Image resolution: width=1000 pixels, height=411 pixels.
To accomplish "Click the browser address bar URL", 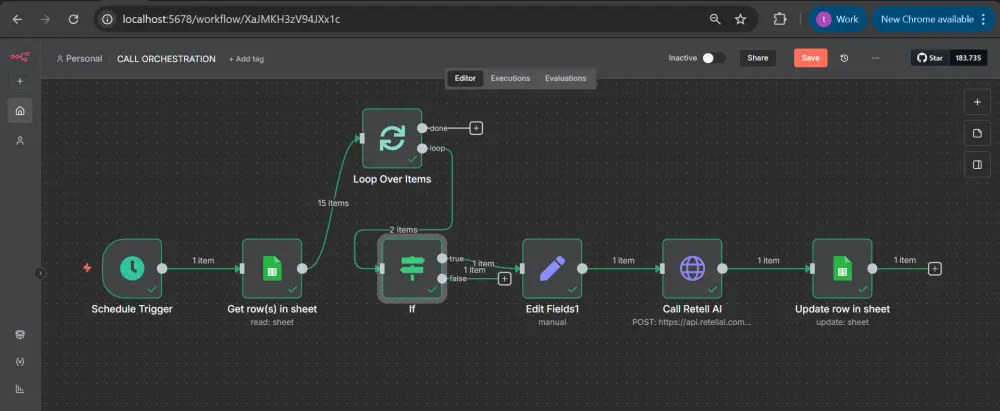I will [x=232, y=19].
